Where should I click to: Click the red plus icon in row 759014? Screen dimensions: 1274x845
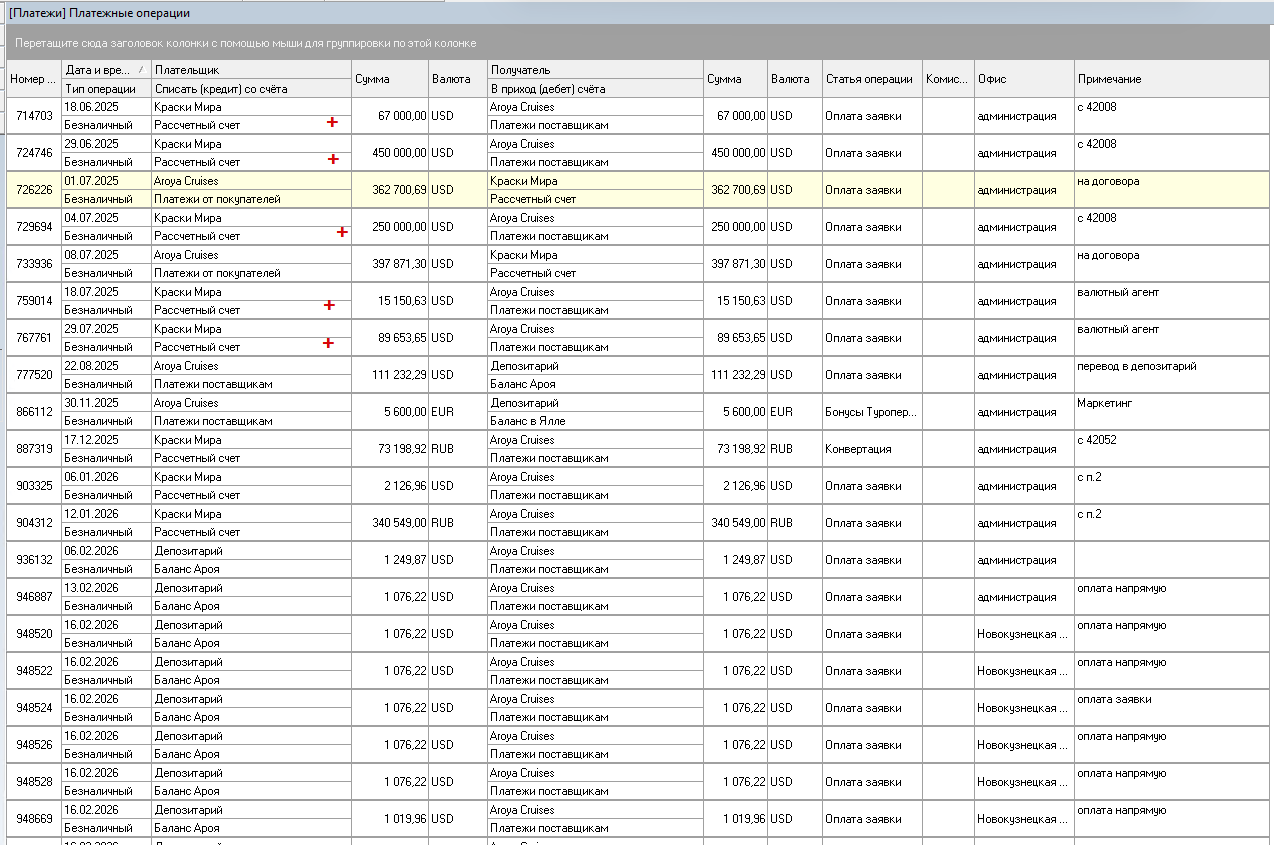(329, 306)
